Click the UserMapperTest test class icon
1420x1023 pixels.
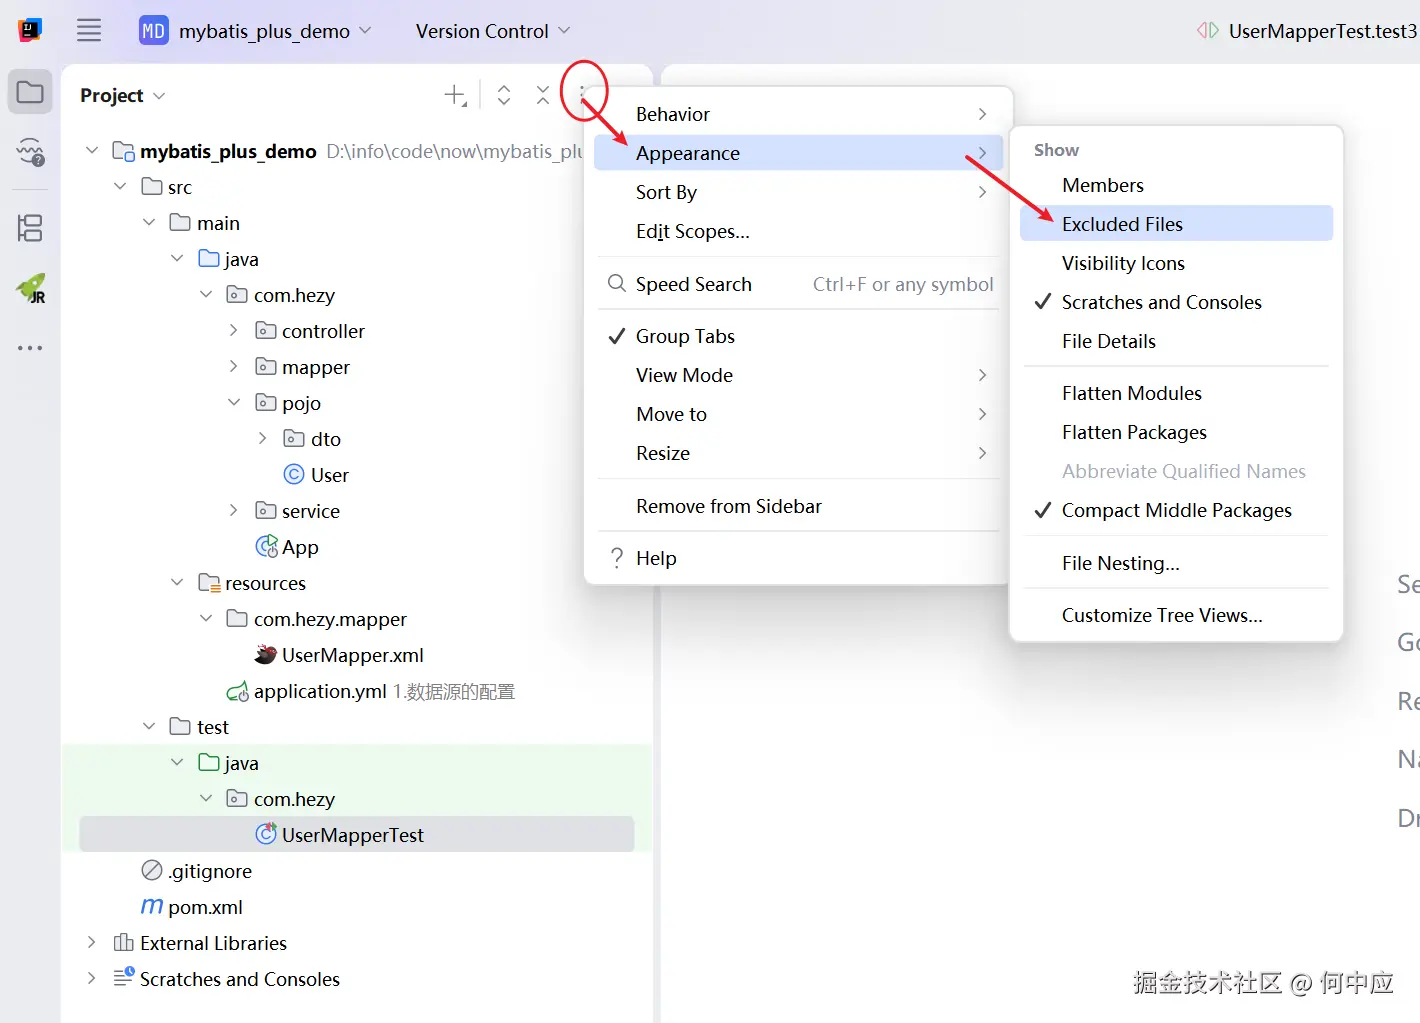click(x=266, y=834)
